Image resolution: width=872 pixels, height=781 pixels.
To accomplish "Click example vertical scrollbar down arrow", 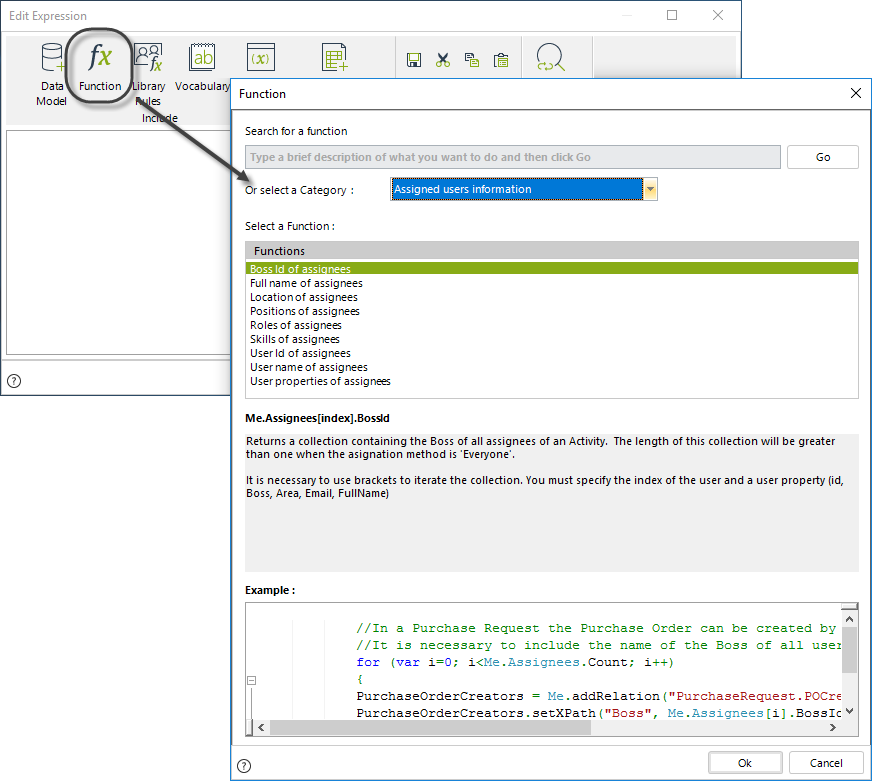I will click(849, 711).
